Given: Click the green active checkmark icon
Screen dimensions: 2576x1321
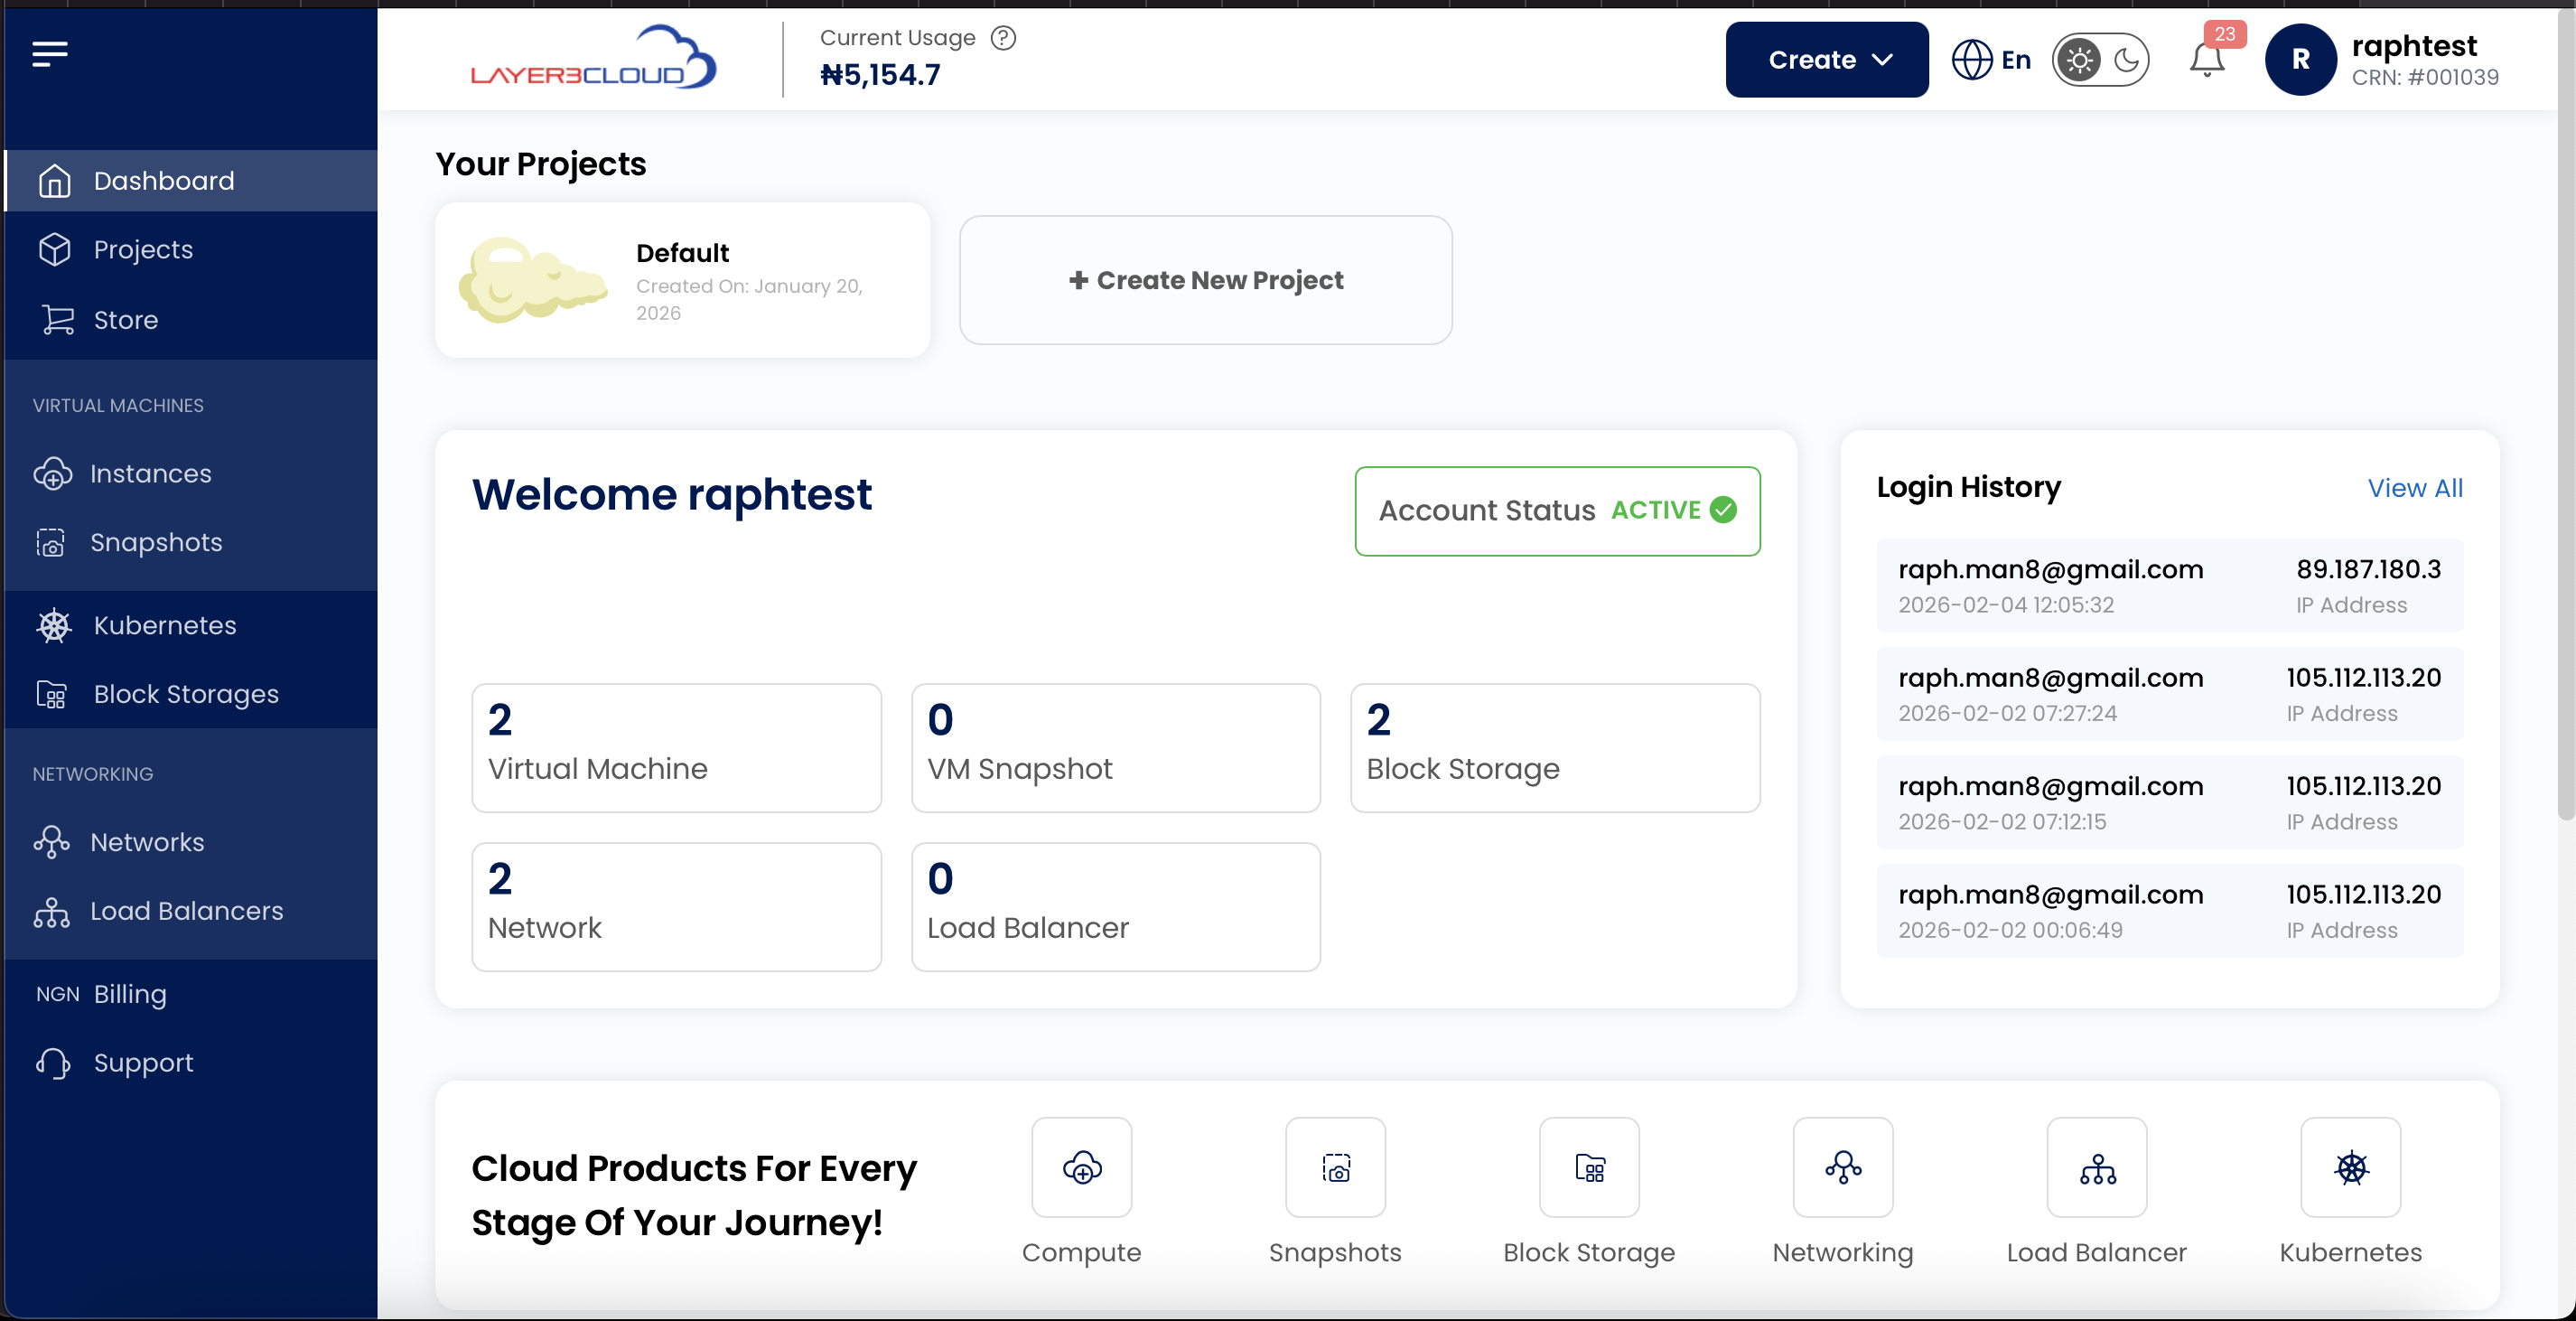Looking at the screenshot, I should coord(1723,510).
